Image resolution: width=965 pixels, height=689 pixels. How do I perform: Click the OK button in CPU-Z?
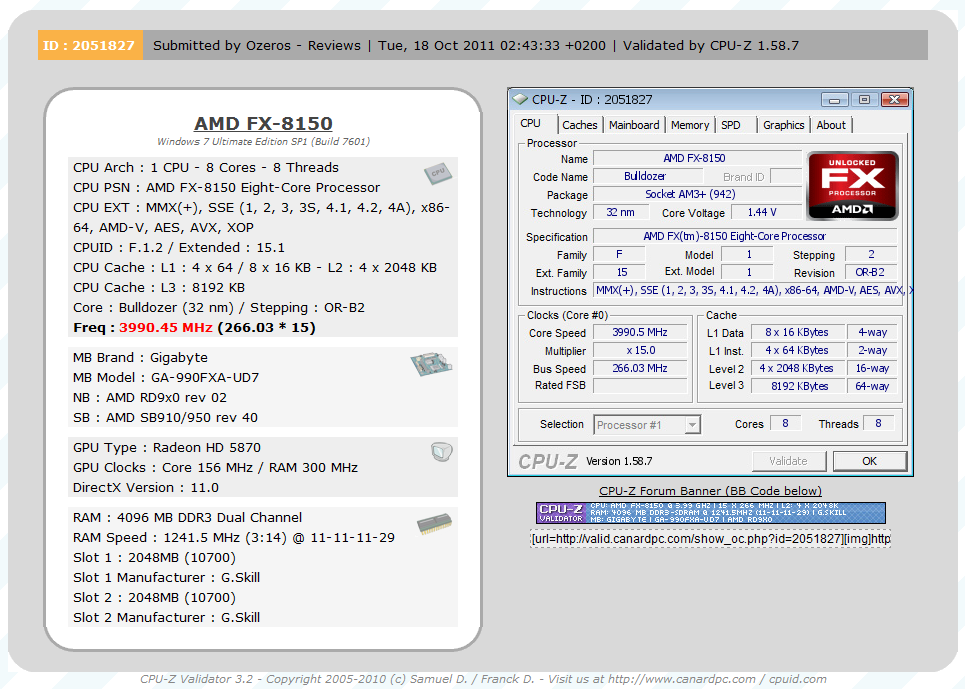870,461
